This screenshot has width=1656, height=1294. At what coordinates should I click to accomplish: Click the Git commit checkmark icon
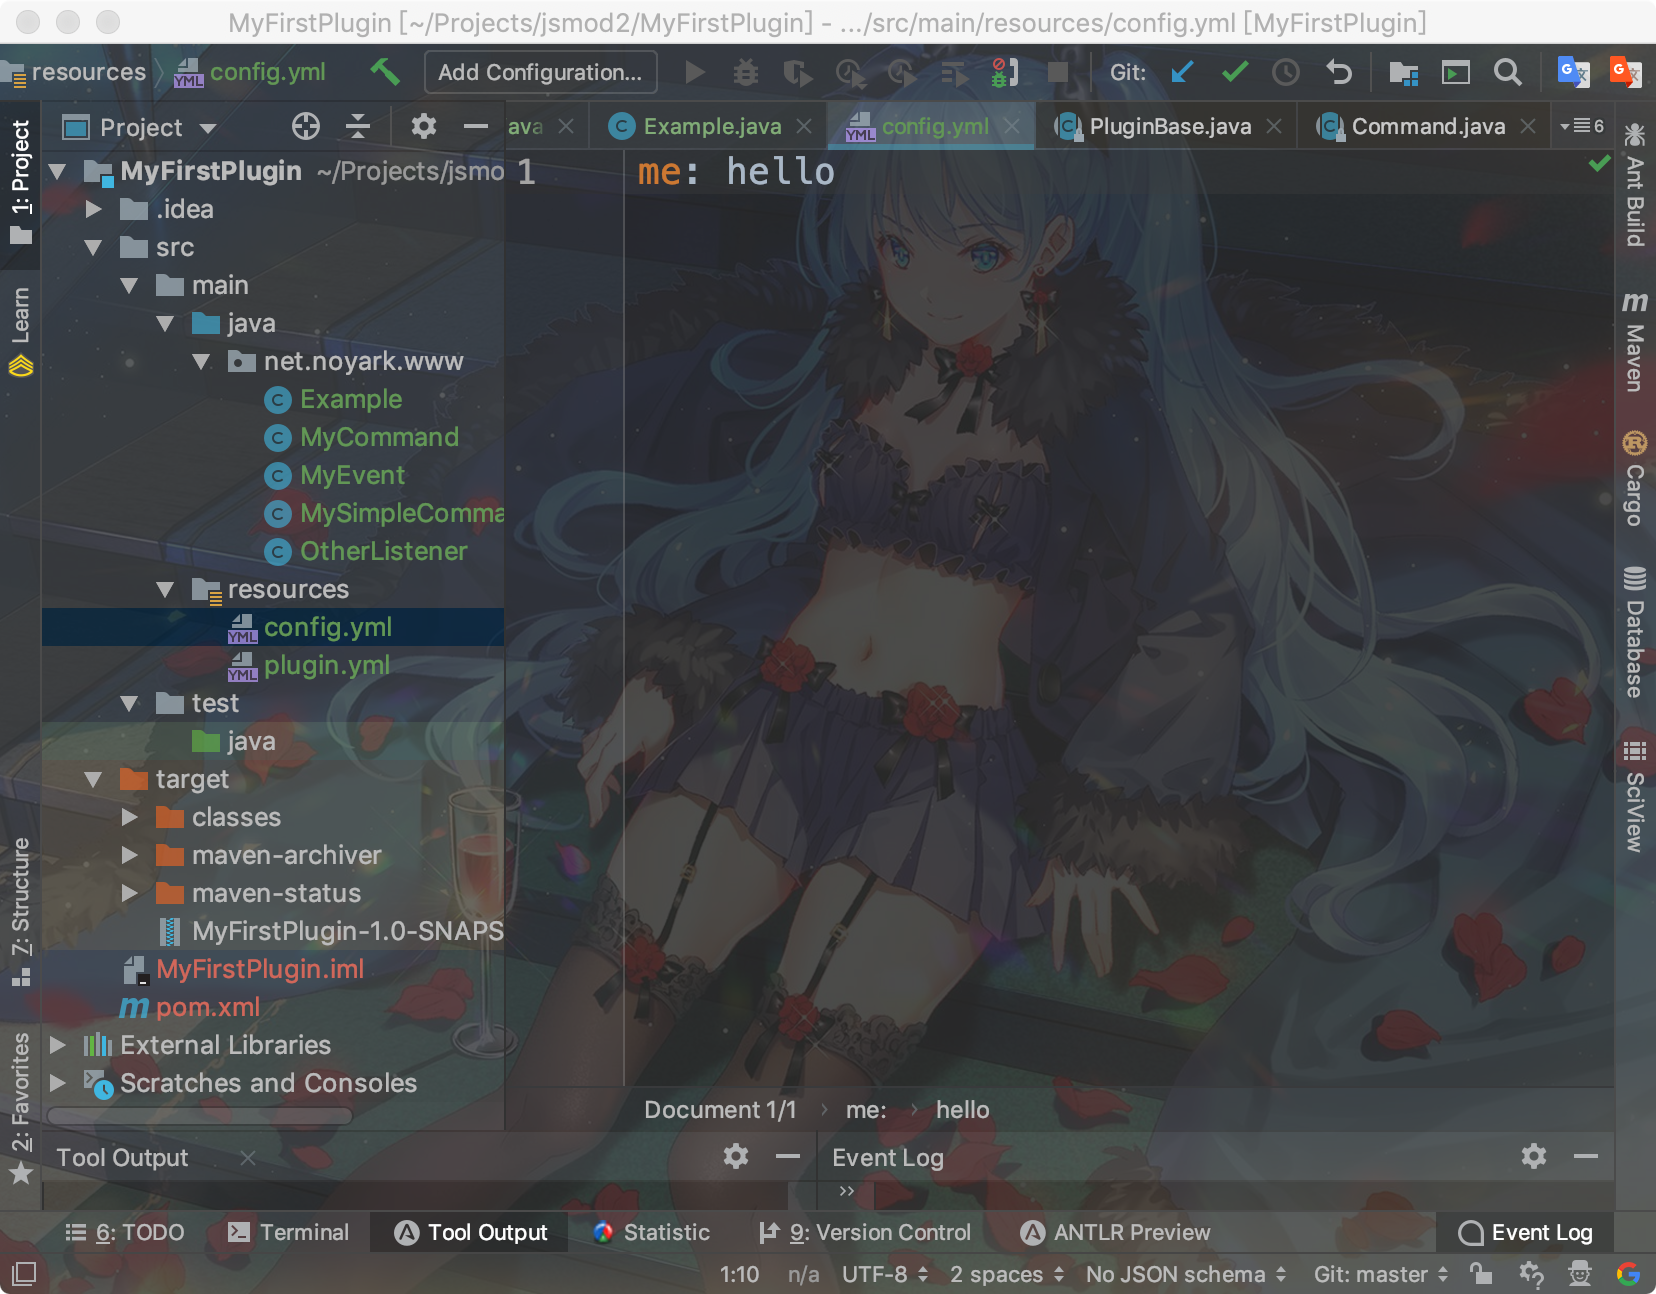coord(1235,72)
